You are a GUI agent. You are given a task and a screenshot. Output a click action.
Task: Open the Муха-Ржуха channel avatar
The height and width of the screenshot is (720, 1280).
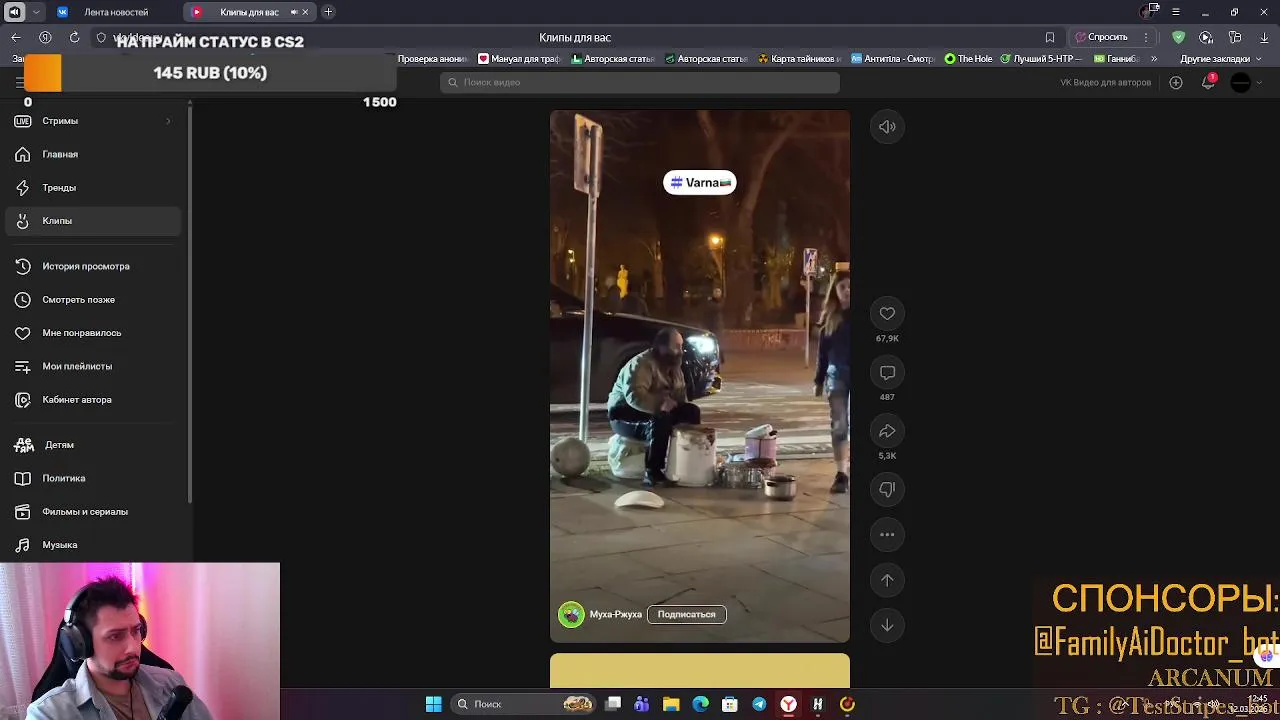(x=571, y=614)
